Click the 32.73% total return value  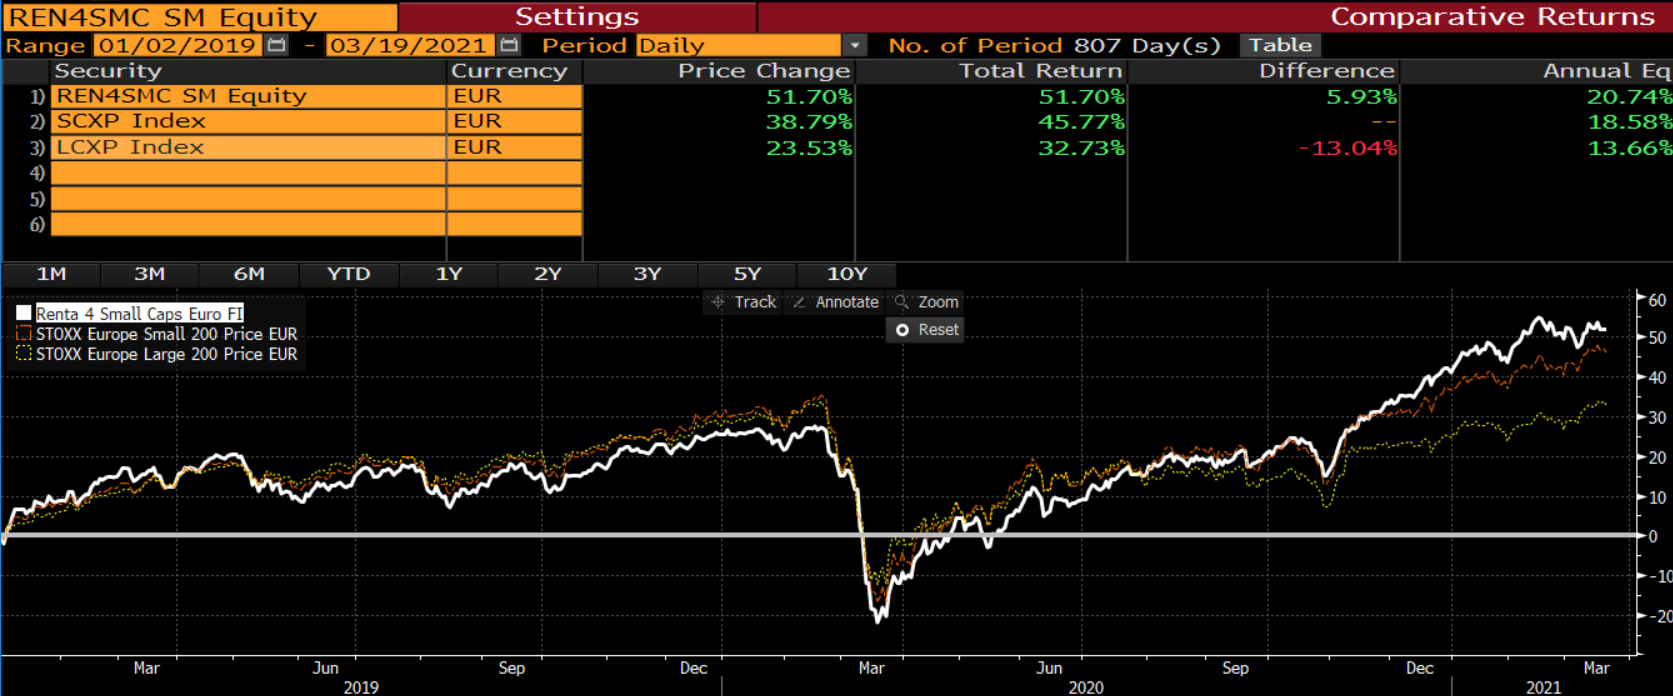(1081, 148)
